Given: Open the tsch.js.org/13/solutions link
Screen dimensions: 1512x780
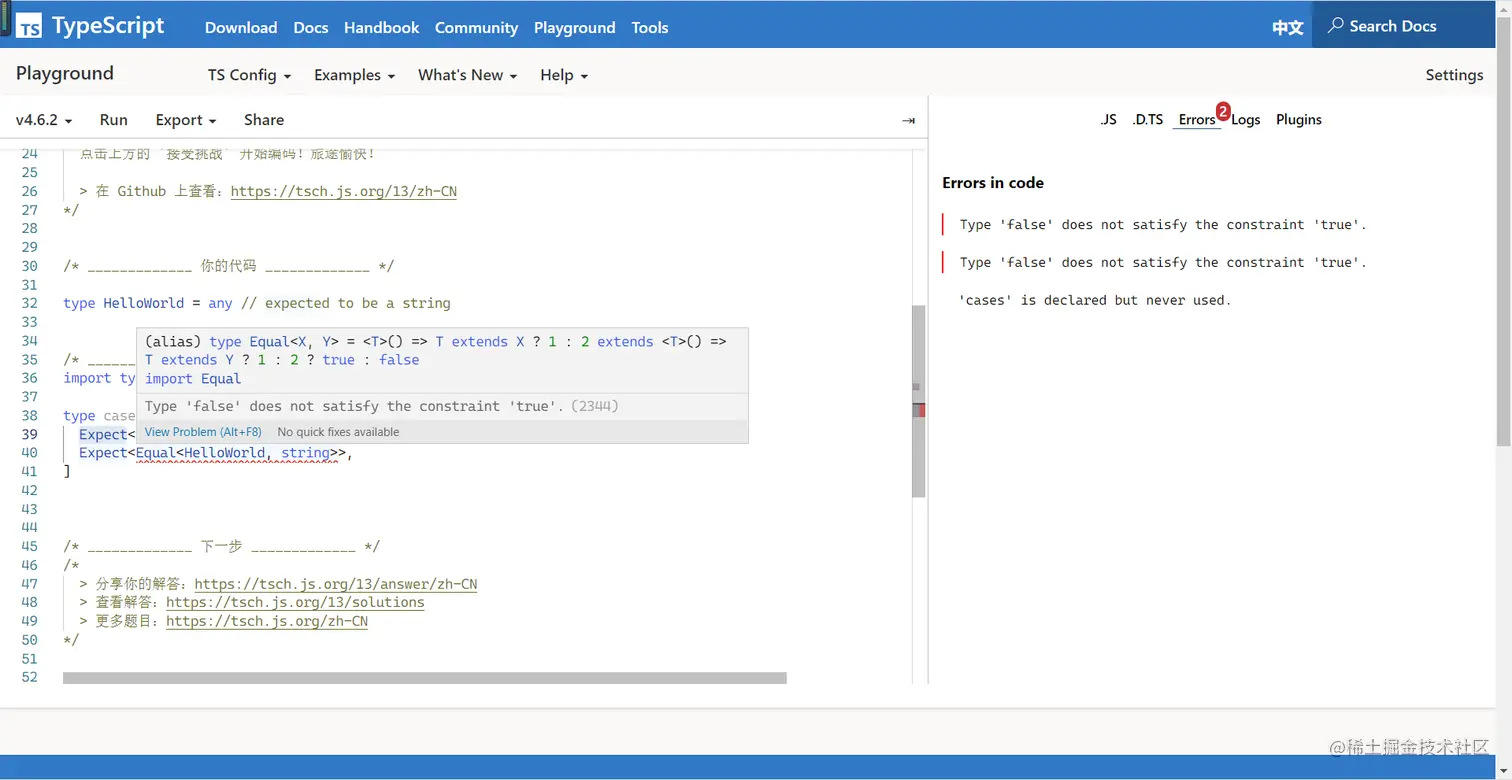Looking at the screenshot, I should (295, 603).
